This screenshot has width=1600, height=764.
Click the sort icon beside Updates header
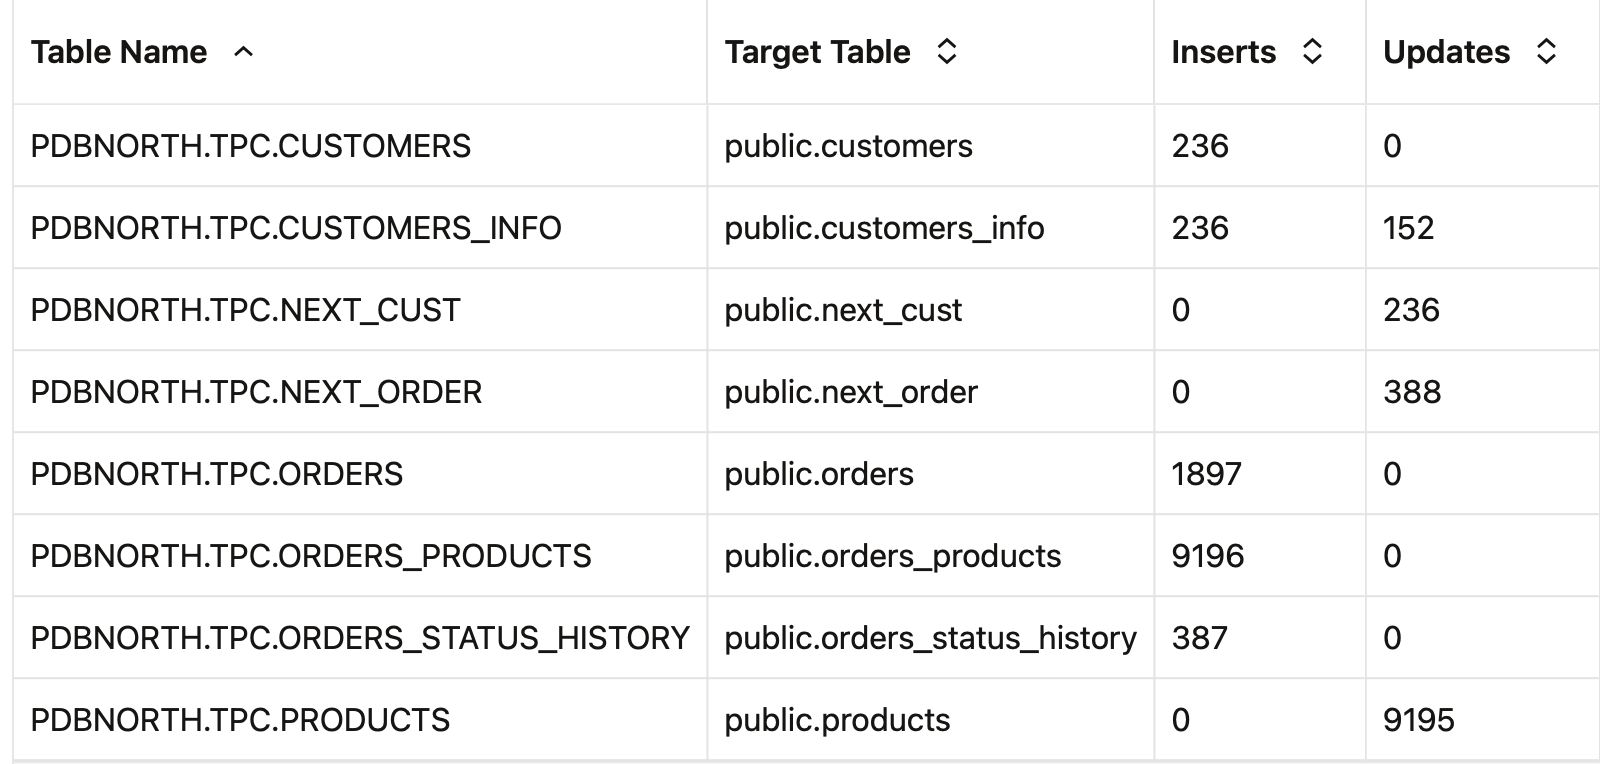[1545, 51]
